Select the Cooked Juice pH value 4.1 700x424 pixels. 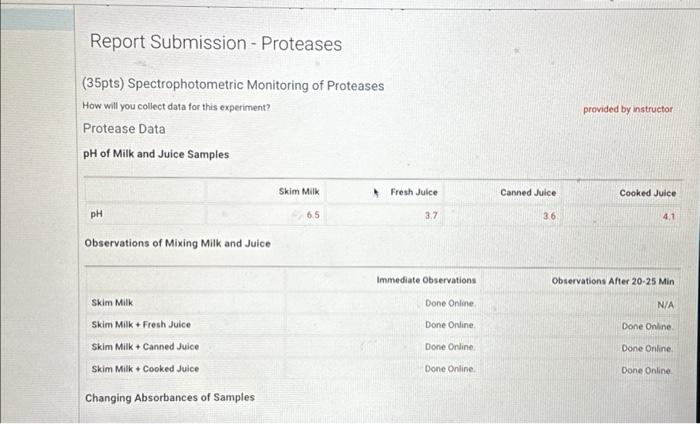coord(670,217)
